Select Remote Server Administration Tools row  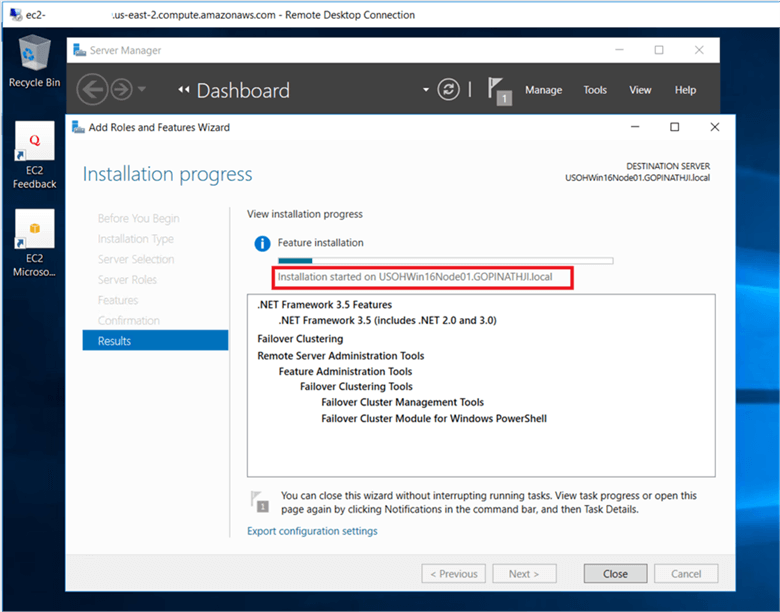click(x=341, y=356)
